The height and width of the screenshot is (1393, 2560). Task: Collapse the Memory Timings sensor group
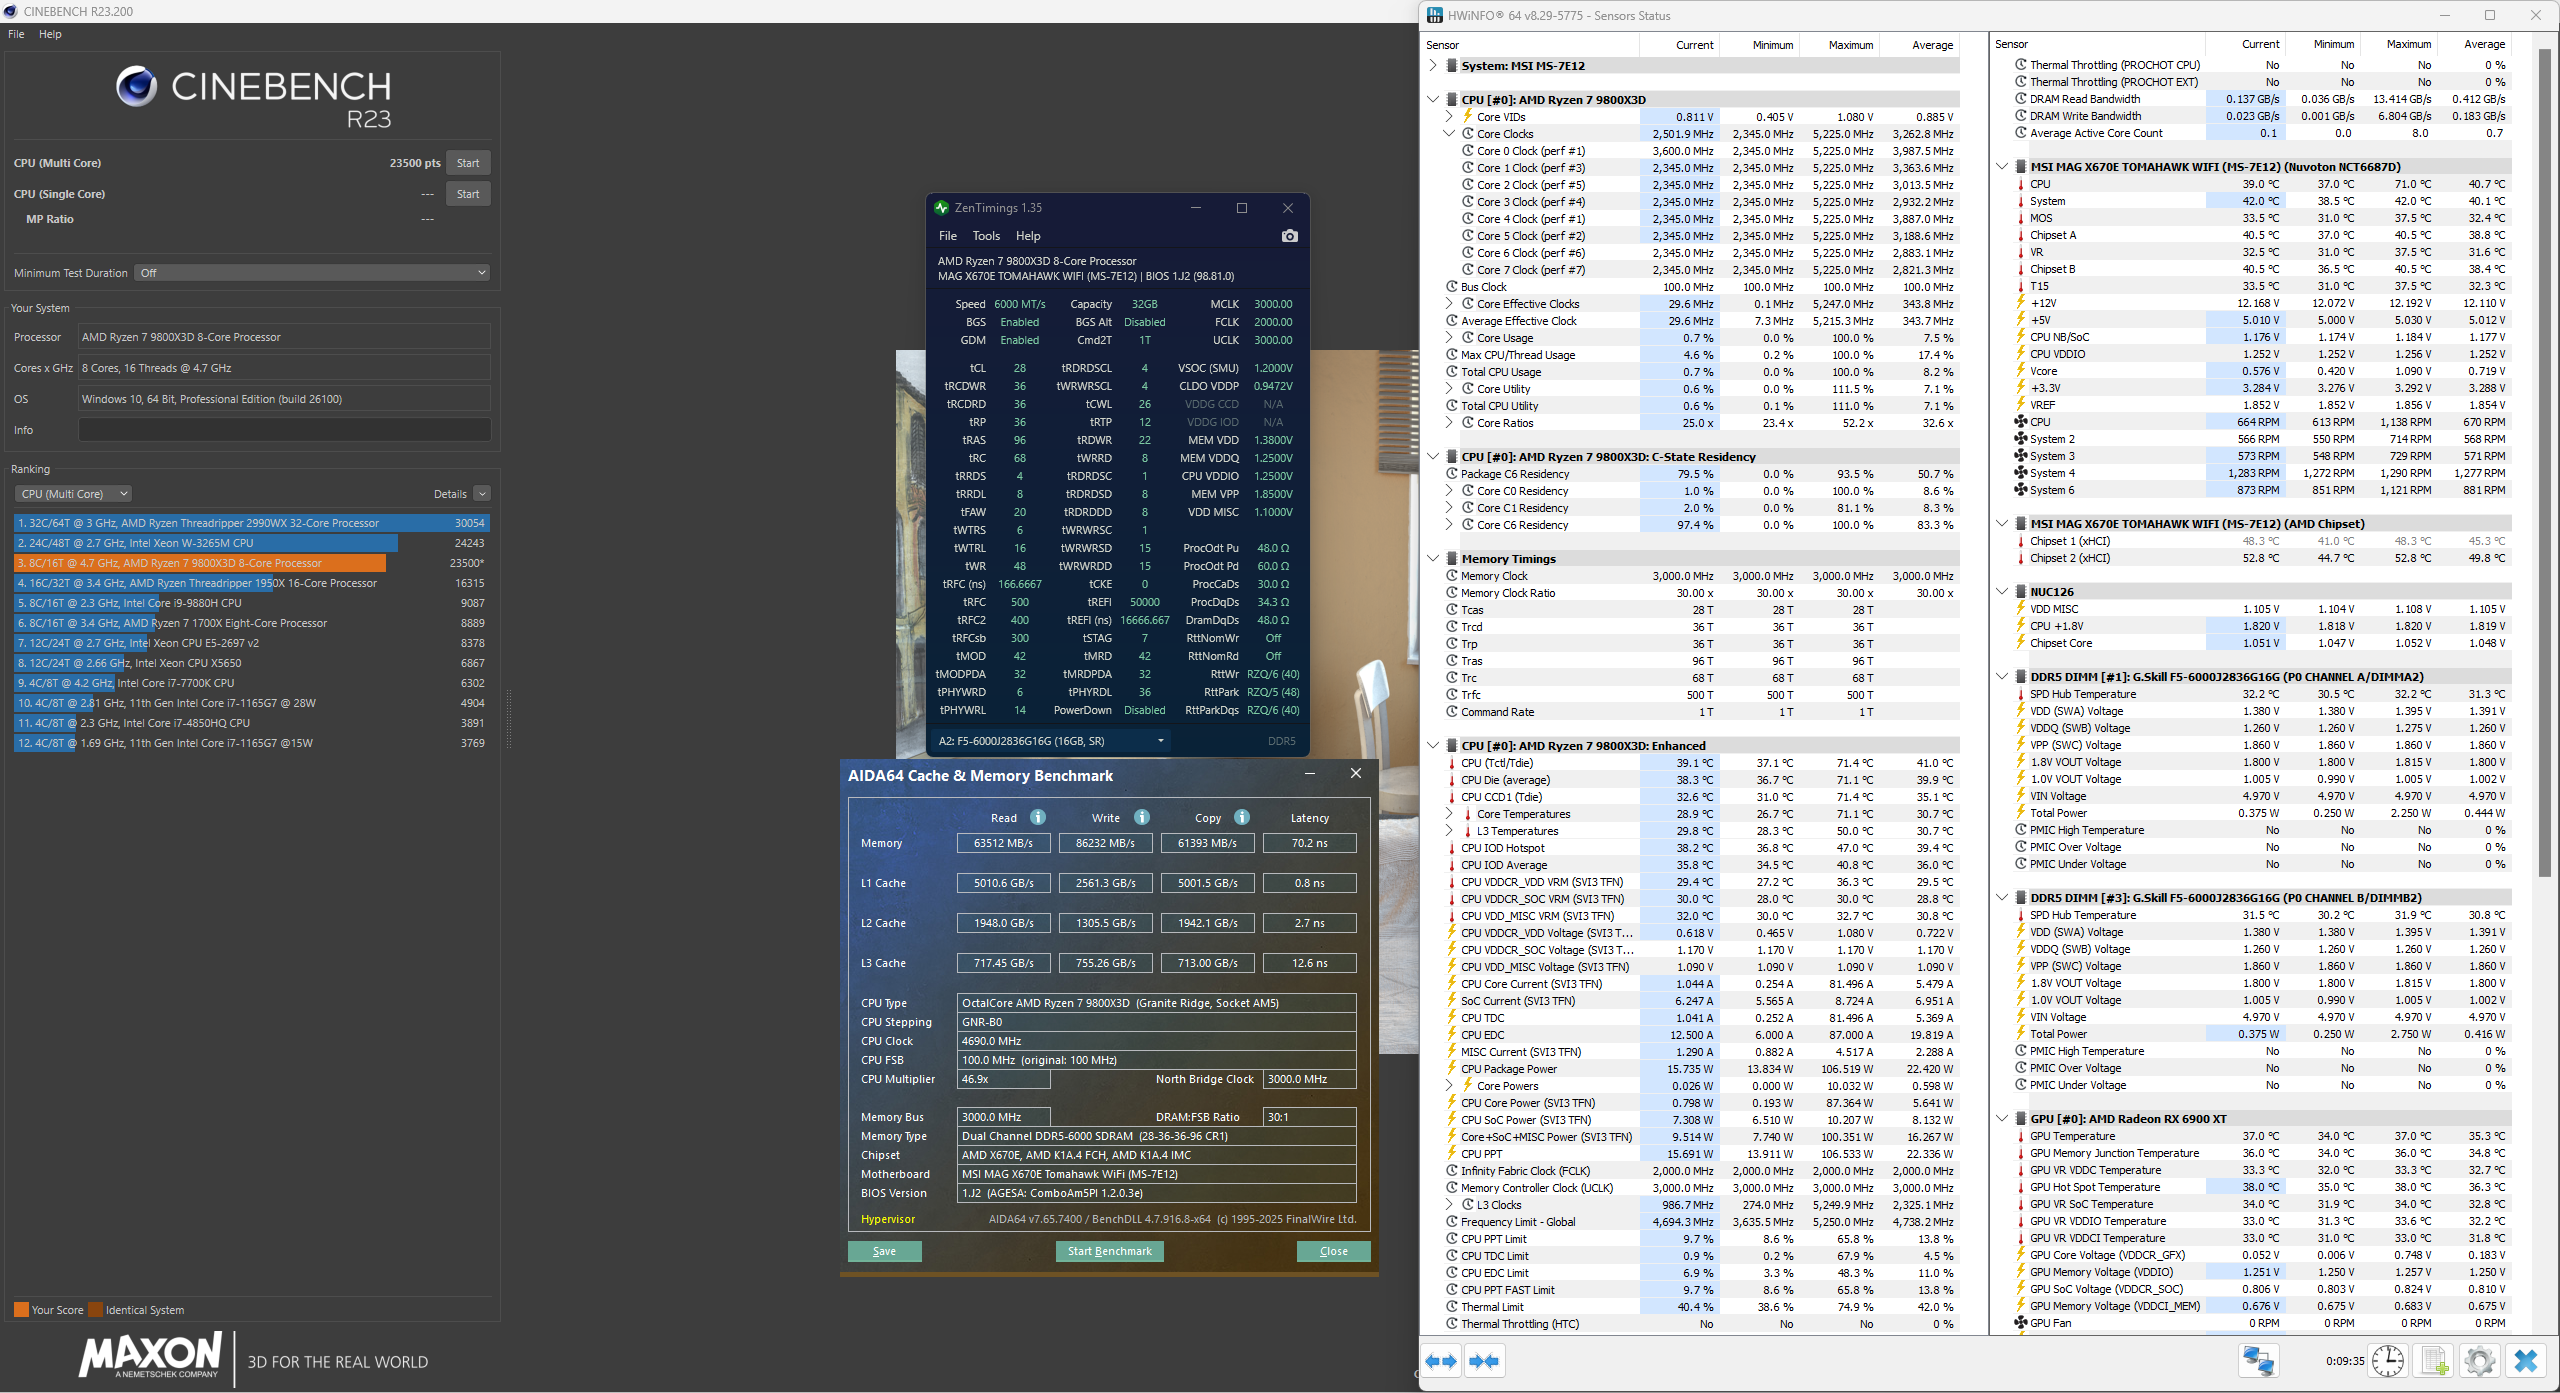click(x=1433, y=558)
